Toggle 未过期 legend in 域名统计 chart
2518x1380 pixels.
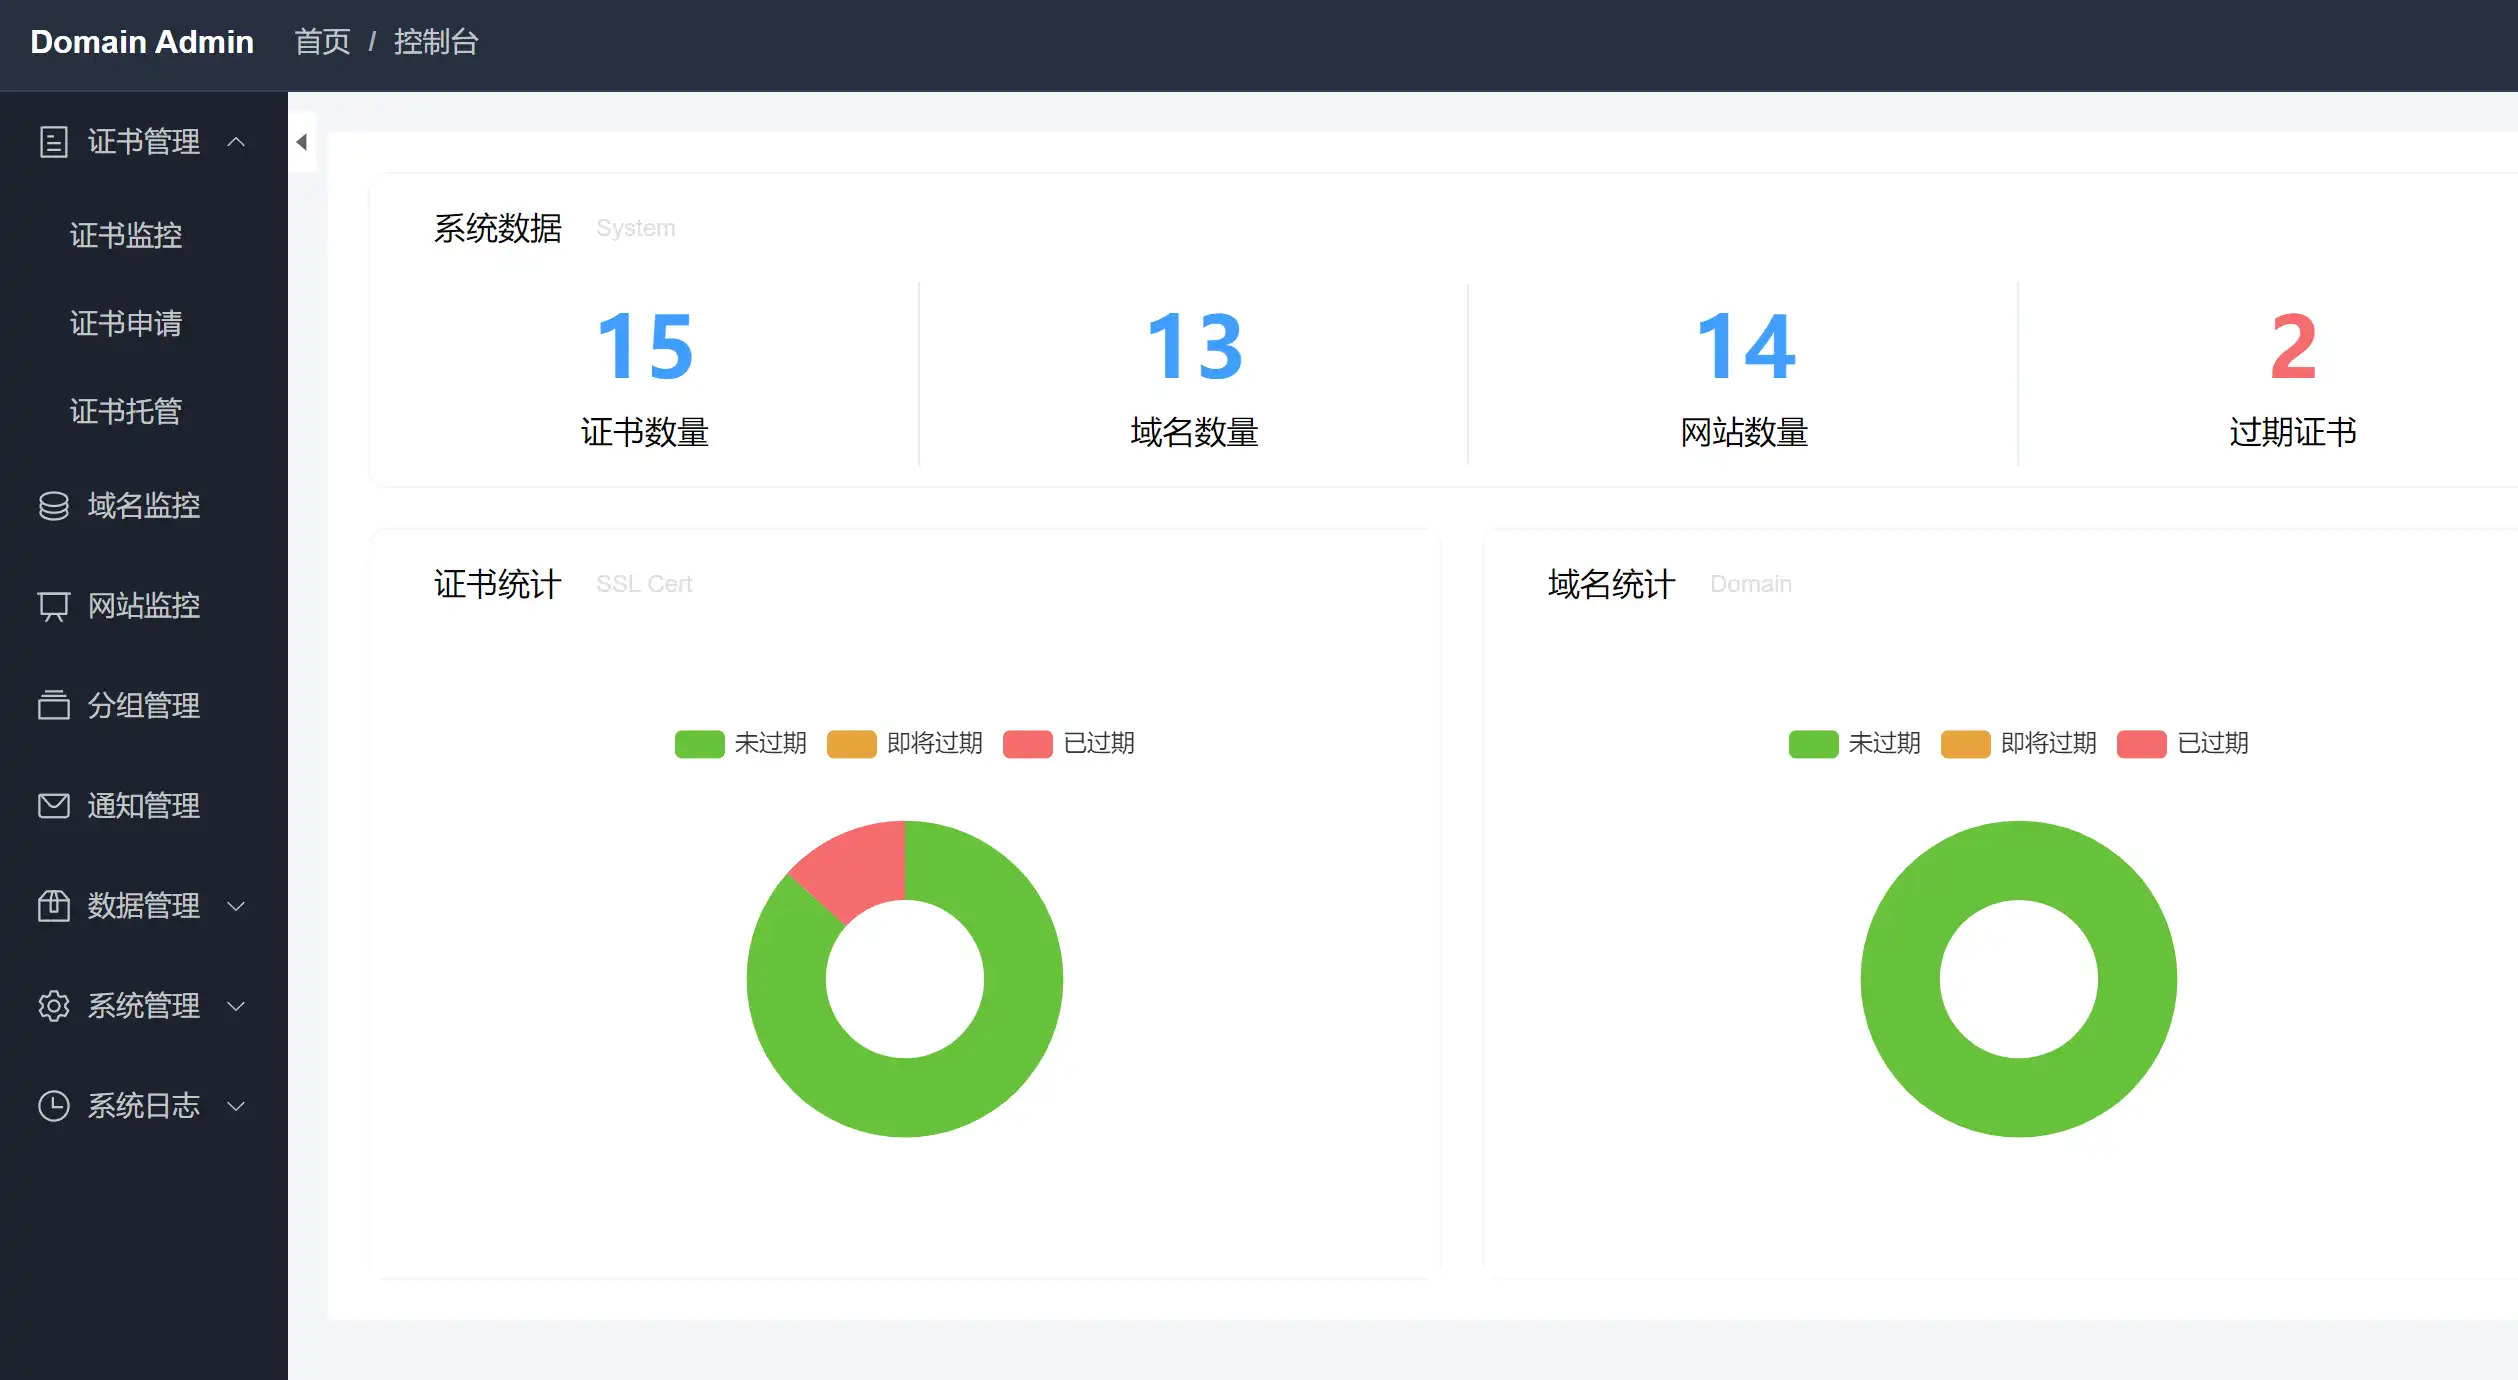(1855, 744)
